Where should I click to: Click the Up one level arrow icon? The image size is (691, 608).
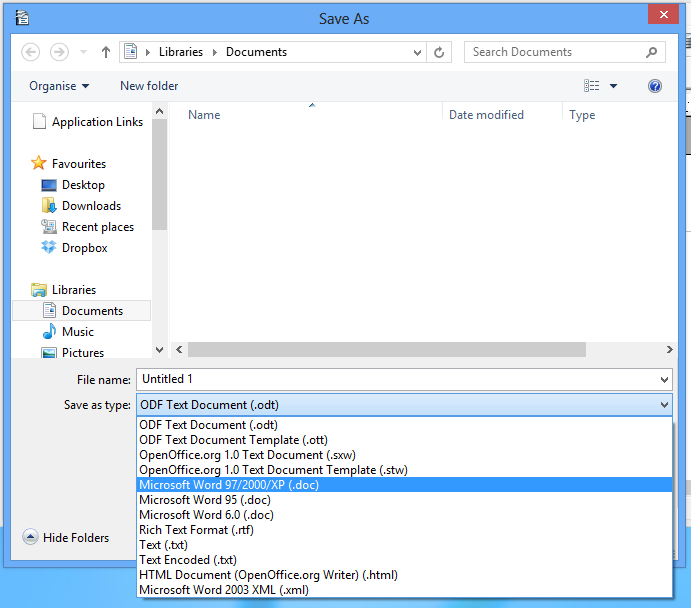pos(106,52)
